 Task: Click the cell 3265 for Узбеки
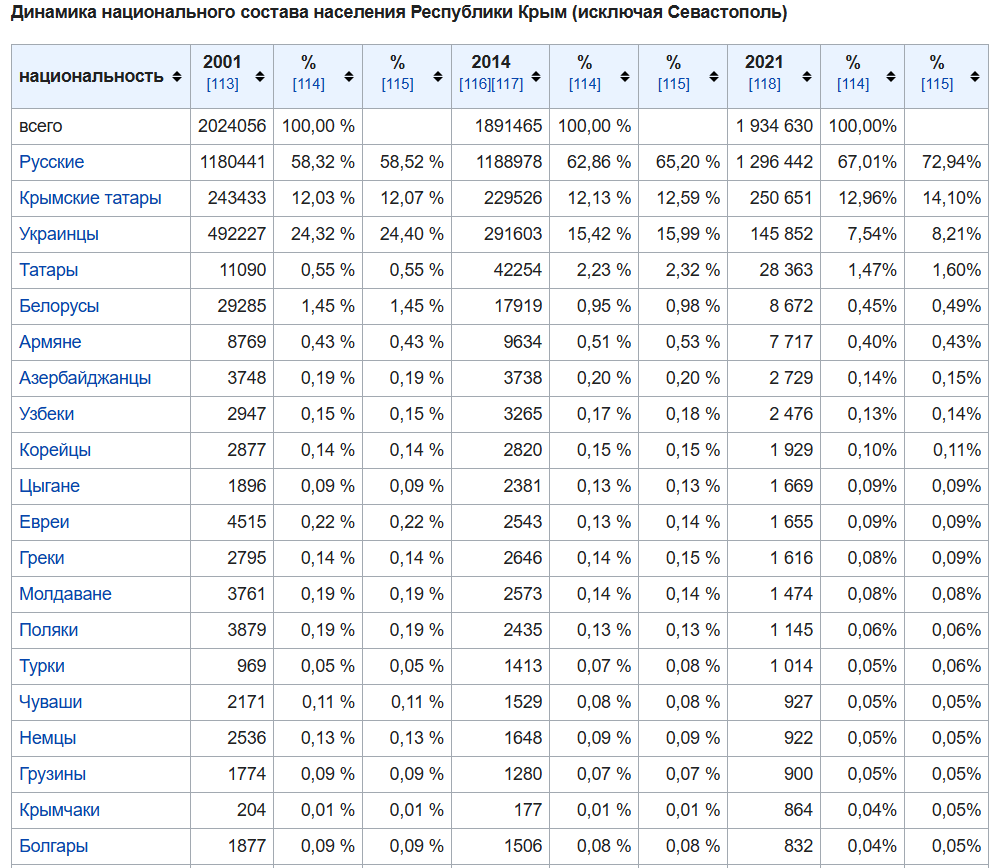click(500, 415)
